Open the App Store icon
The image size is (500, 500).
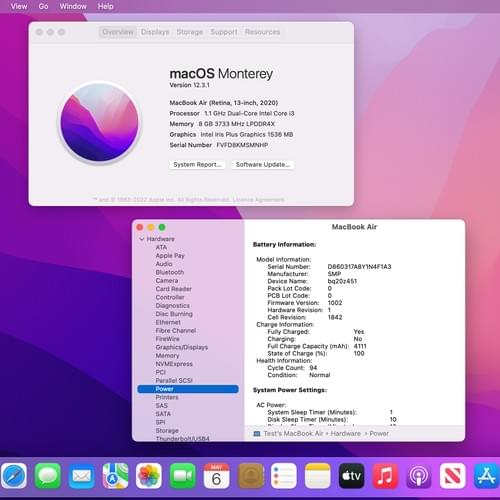point(487,476)
